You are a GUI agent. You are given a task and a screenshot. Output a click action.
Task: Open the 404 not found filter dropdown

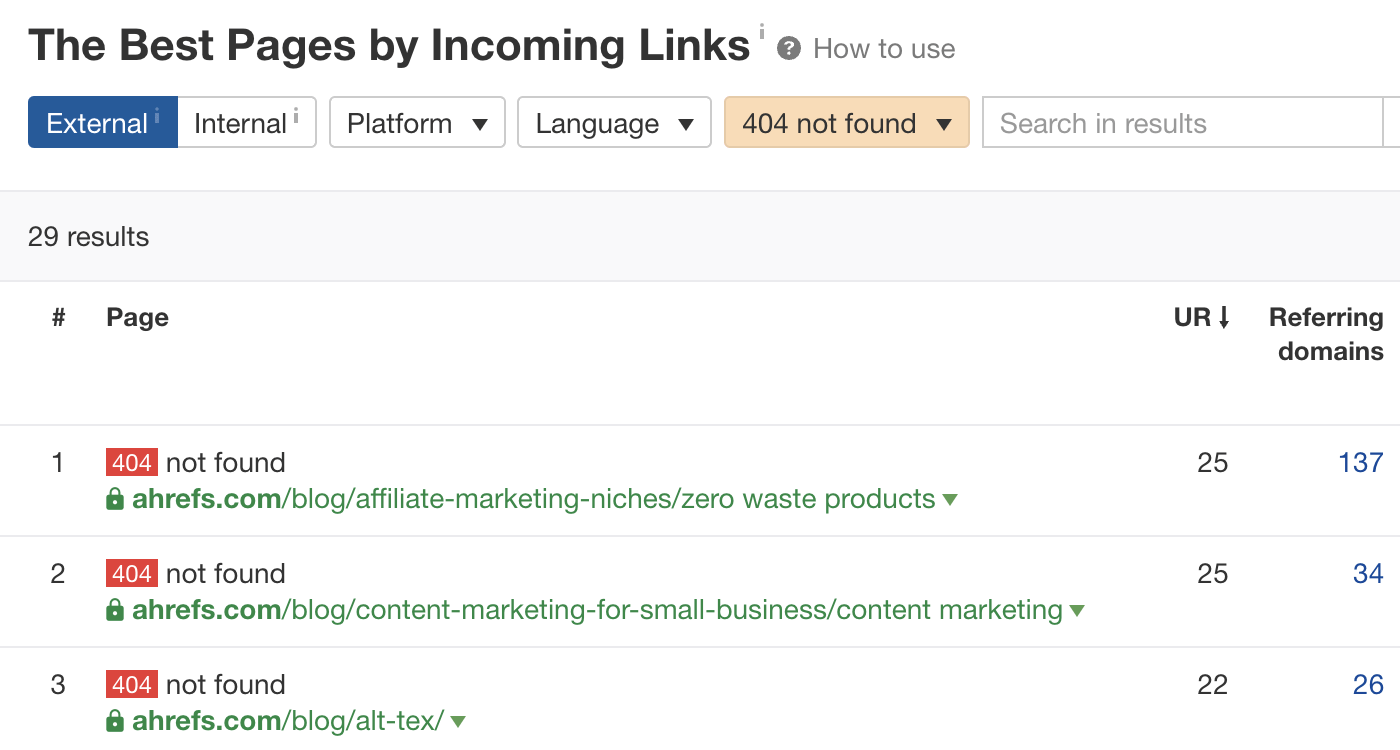tap(846, 122)
